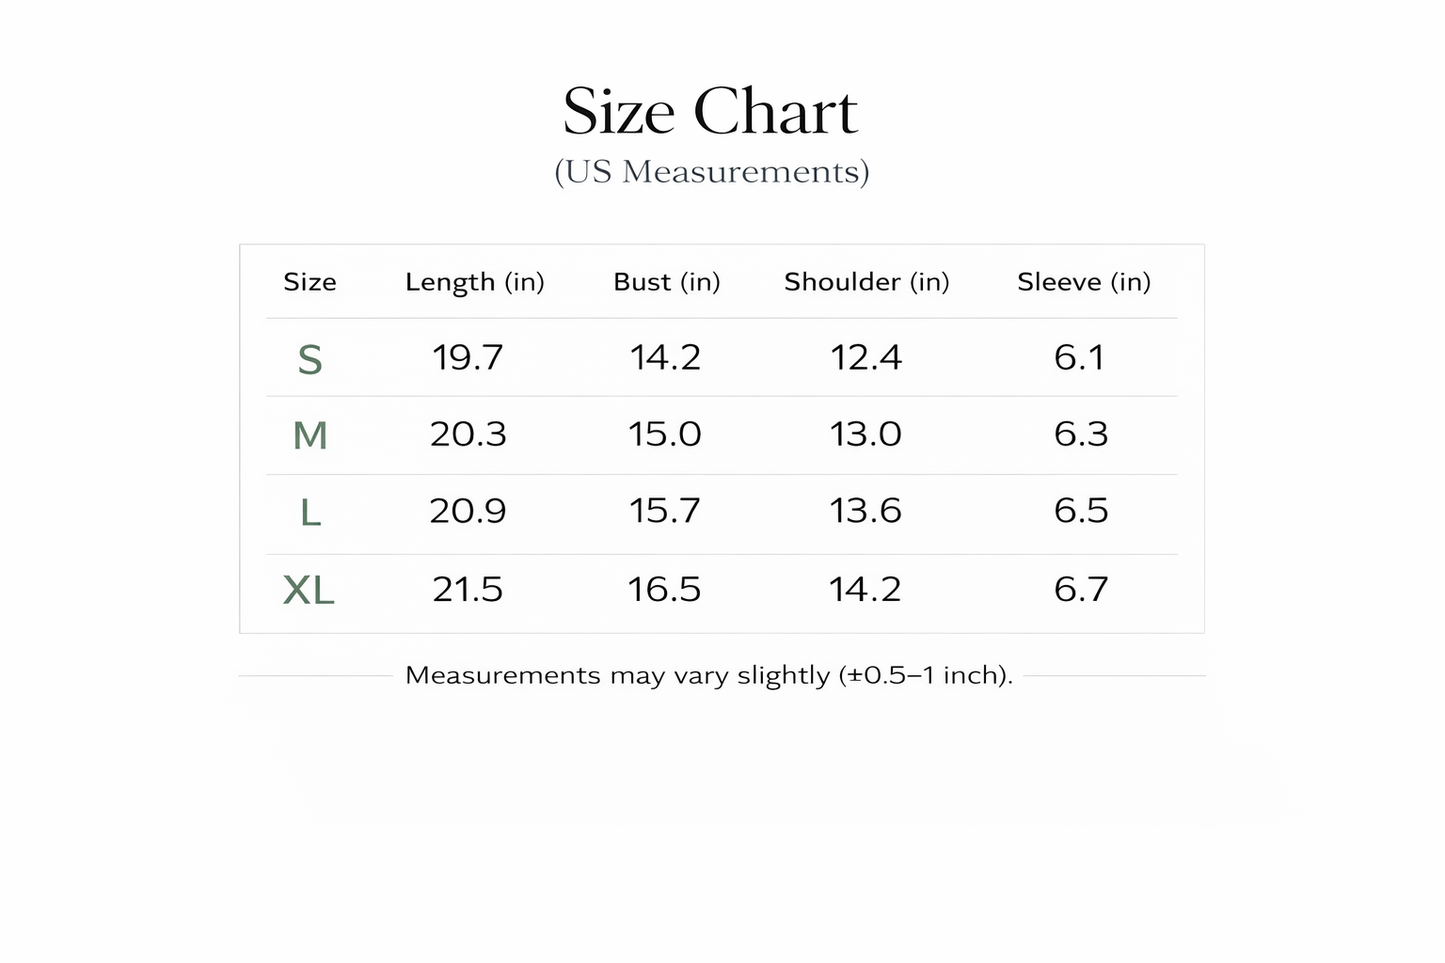
Task: Click the 15.0 bust value
Action: [665, 434]
